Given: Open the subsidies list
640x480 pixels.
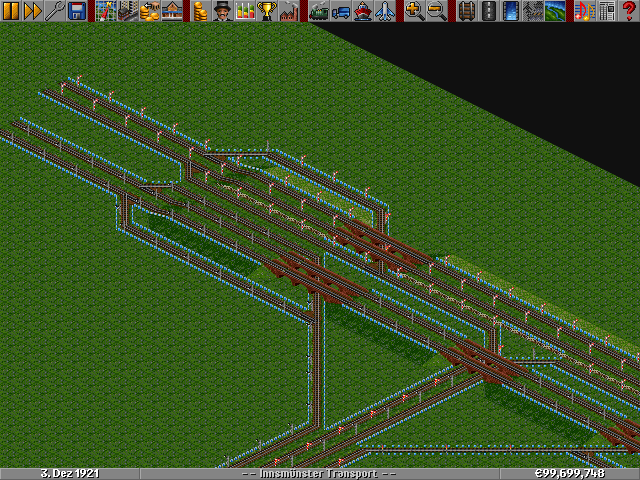Looking at the screenshot, I should point(149,11).
